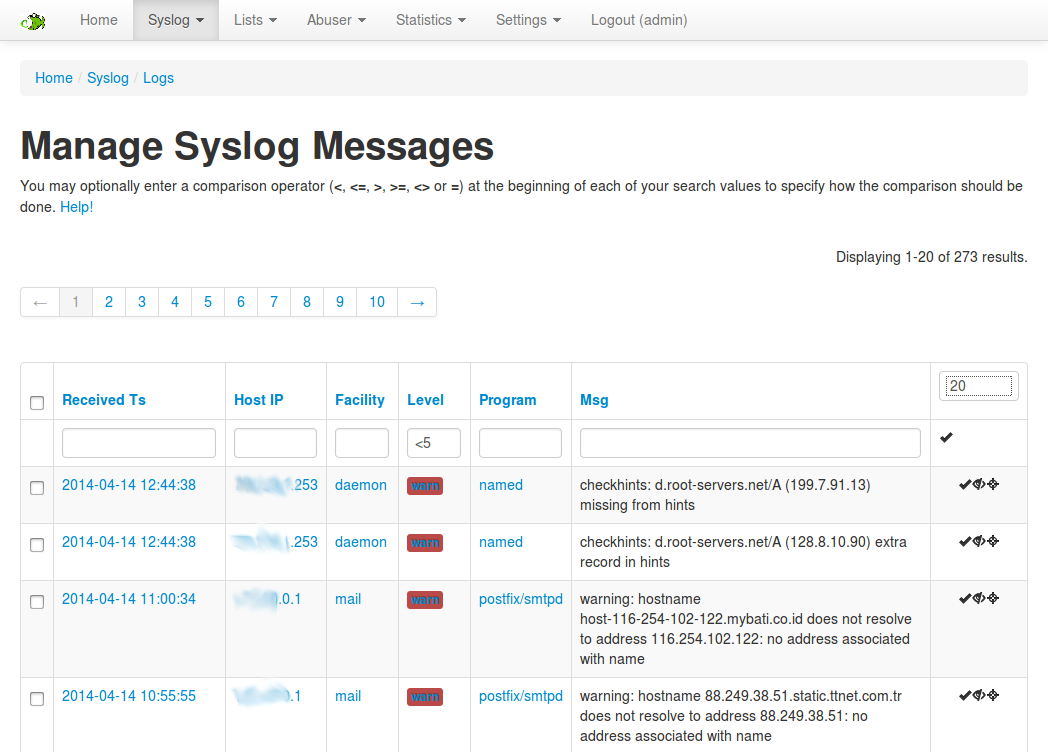Click the eye icon on the 11:00:34 postfix row
Image resolution: width=1048 pixels, height=752 pixels.
[977, 598]
